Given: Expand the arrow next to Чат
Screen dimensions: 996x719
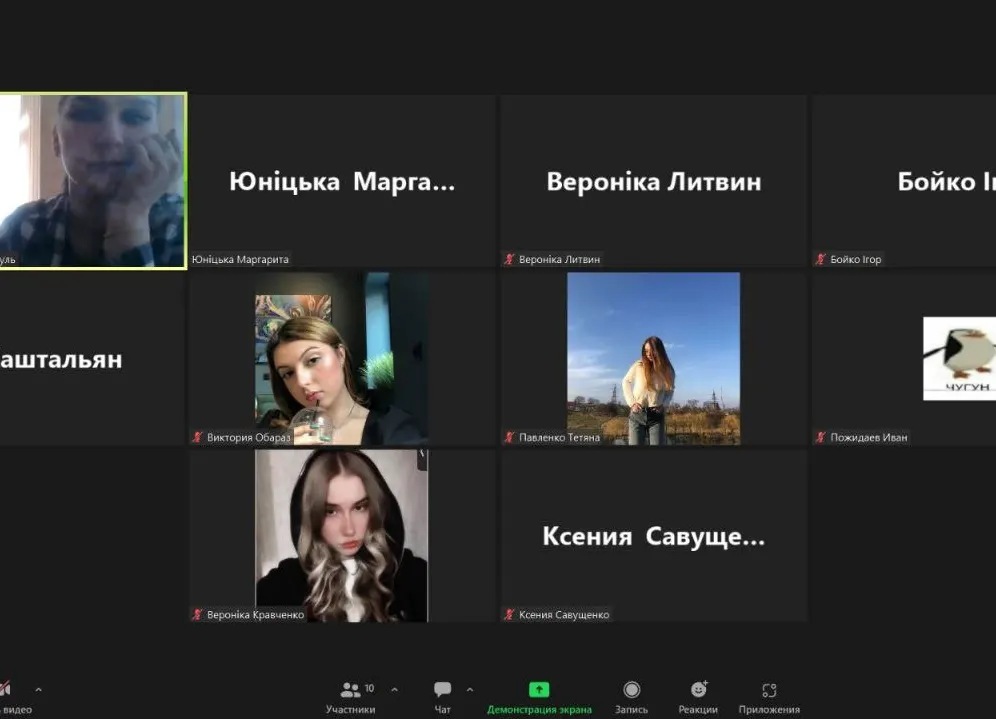Looking at the screenshot, I should (x=470, y=689).
